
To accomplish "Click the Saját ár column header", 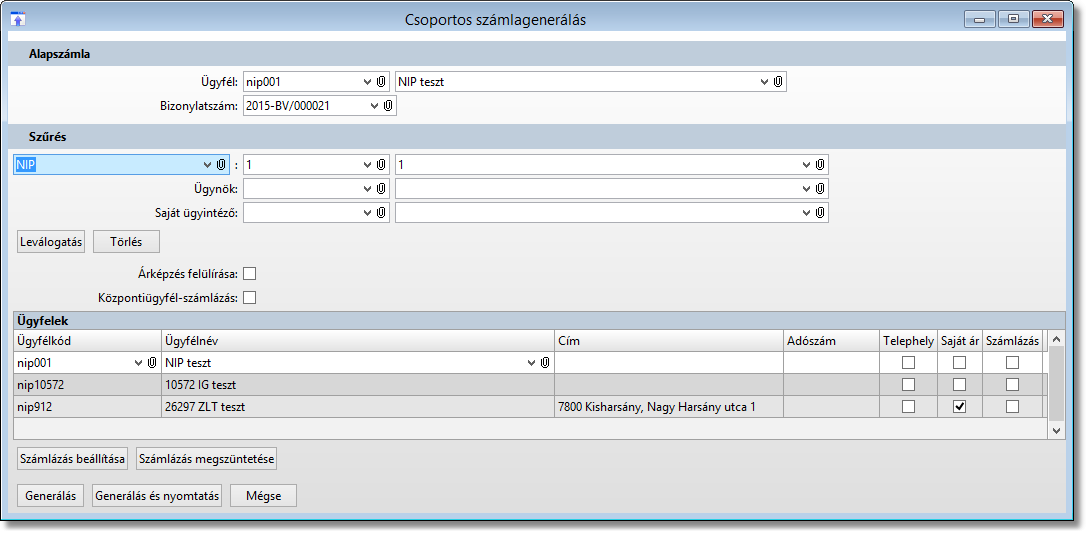I will pyautogui.click(x=960, y=341).
